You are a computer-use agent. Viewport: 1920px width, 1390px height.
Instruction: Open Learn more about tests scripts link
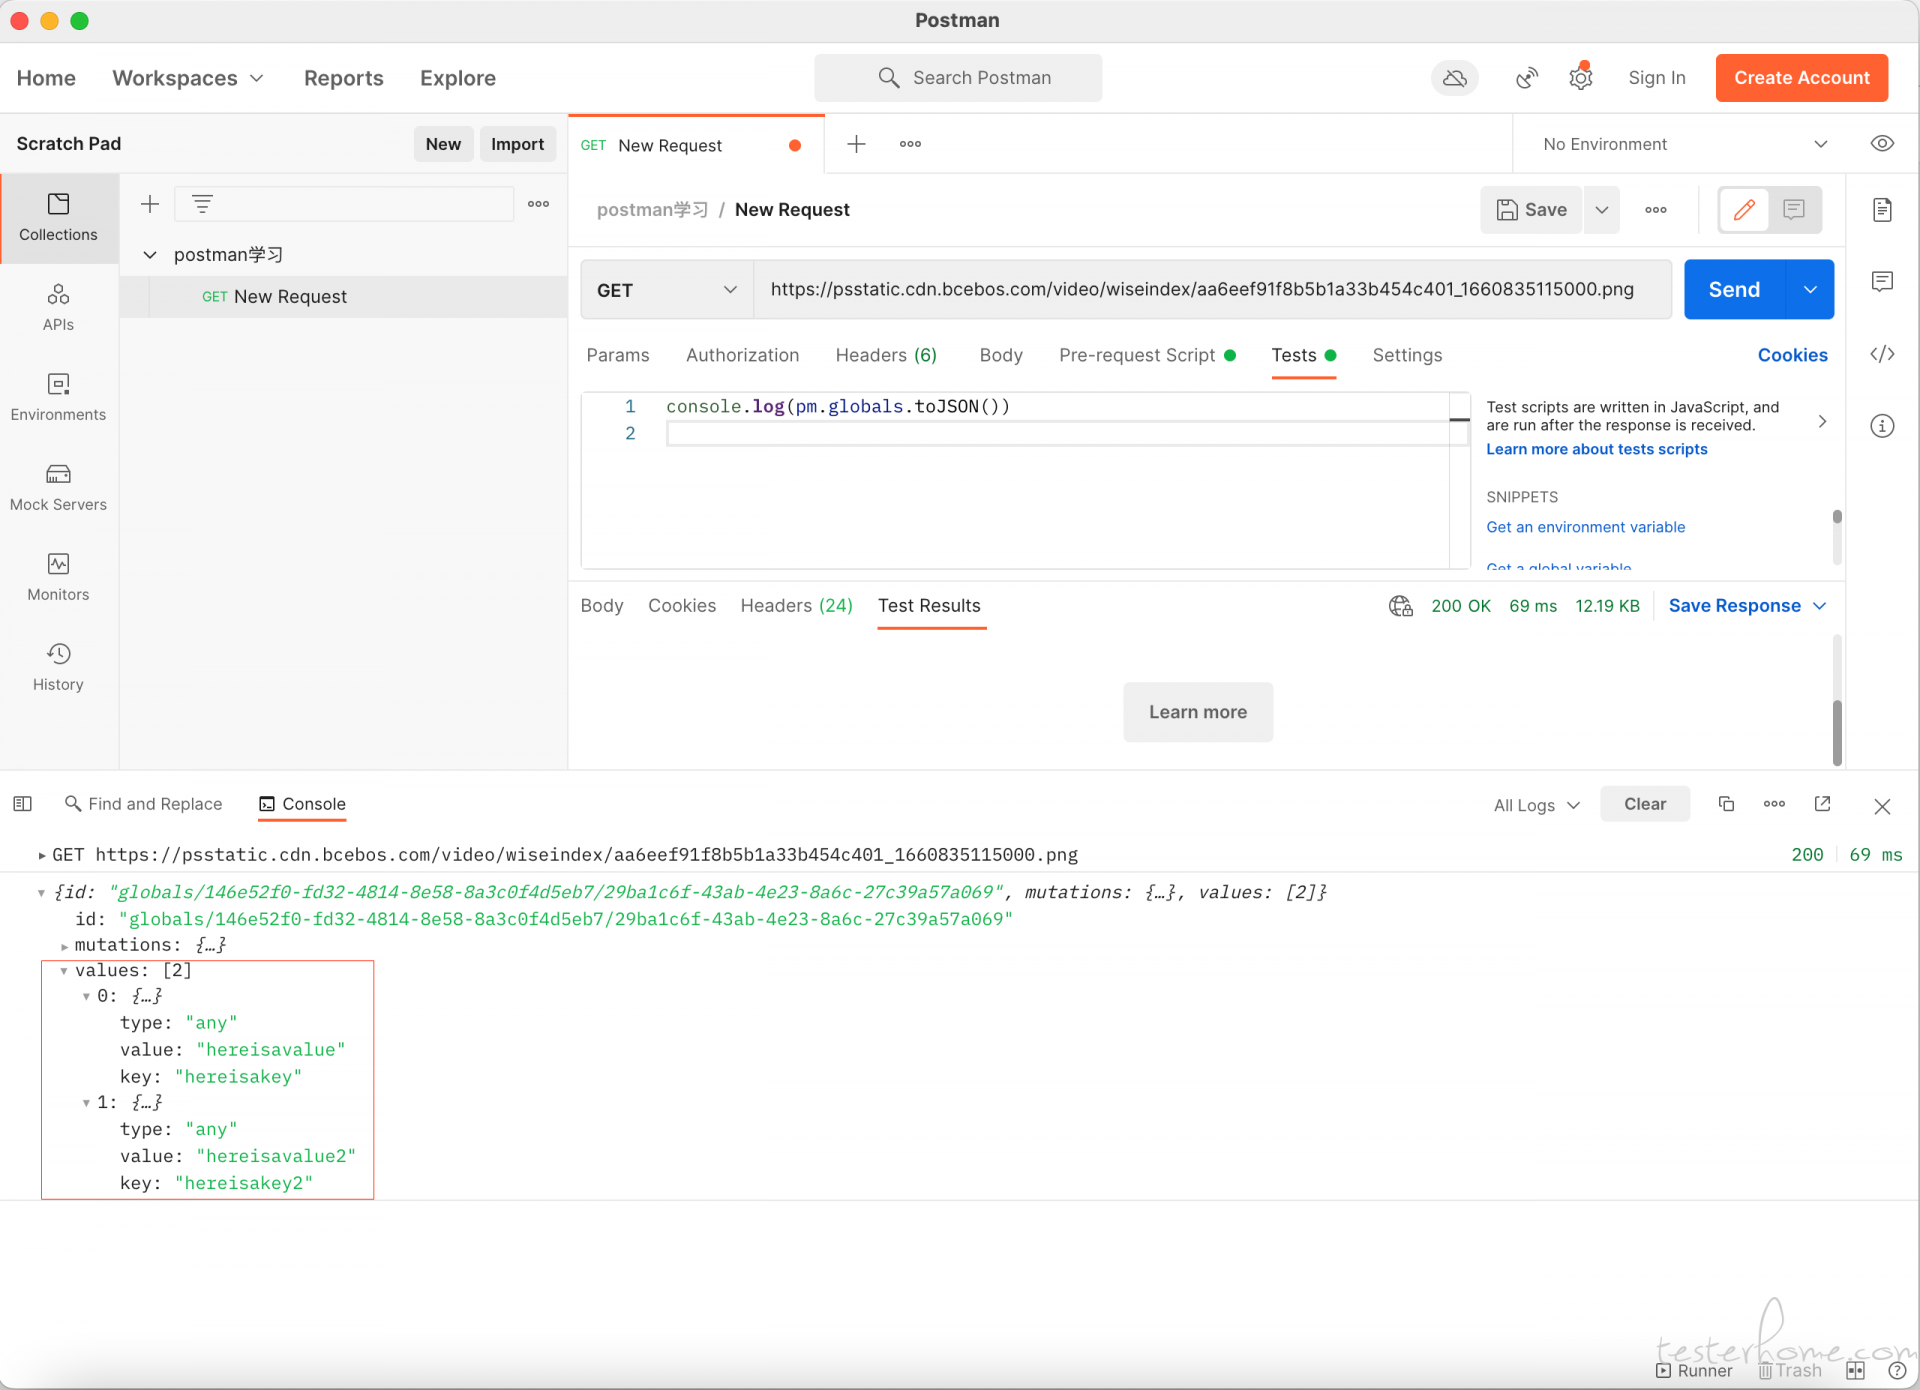[1596, 450]
